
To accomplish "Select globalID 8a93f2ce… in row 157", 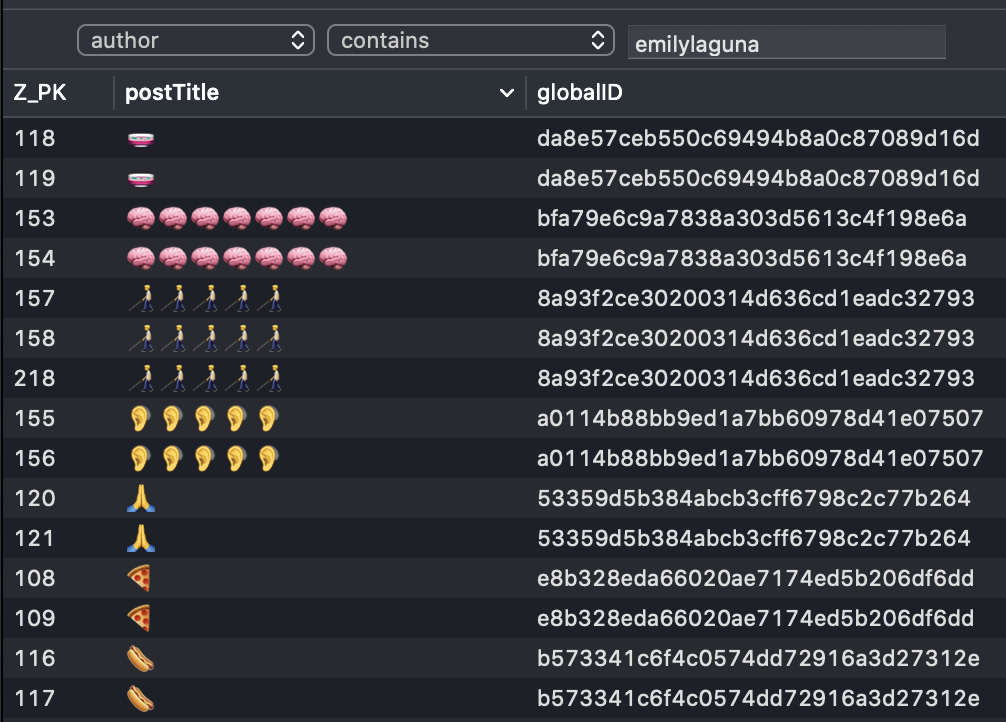I will click(756, 298).
